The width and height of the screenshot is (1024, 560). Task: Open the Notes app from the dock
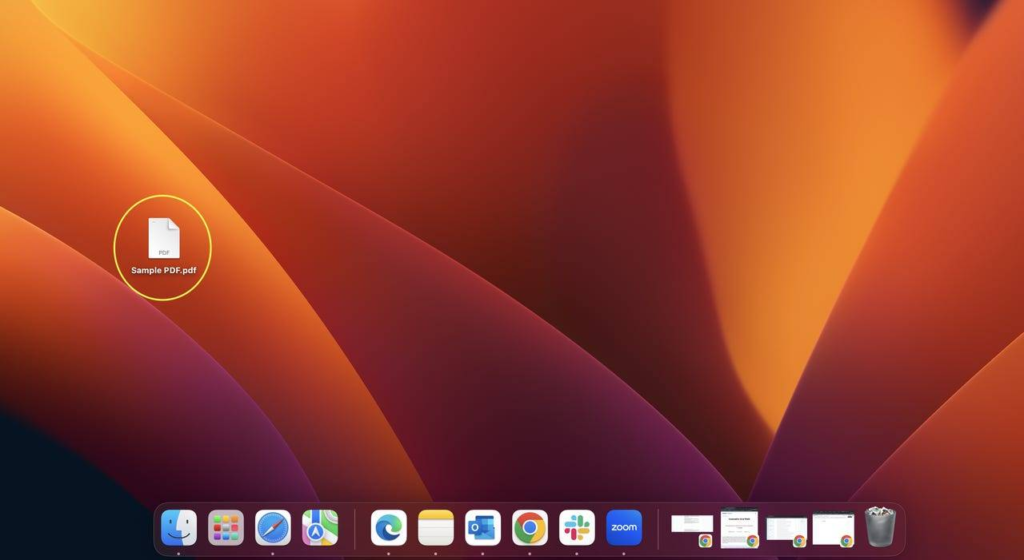tap(436, 527)
